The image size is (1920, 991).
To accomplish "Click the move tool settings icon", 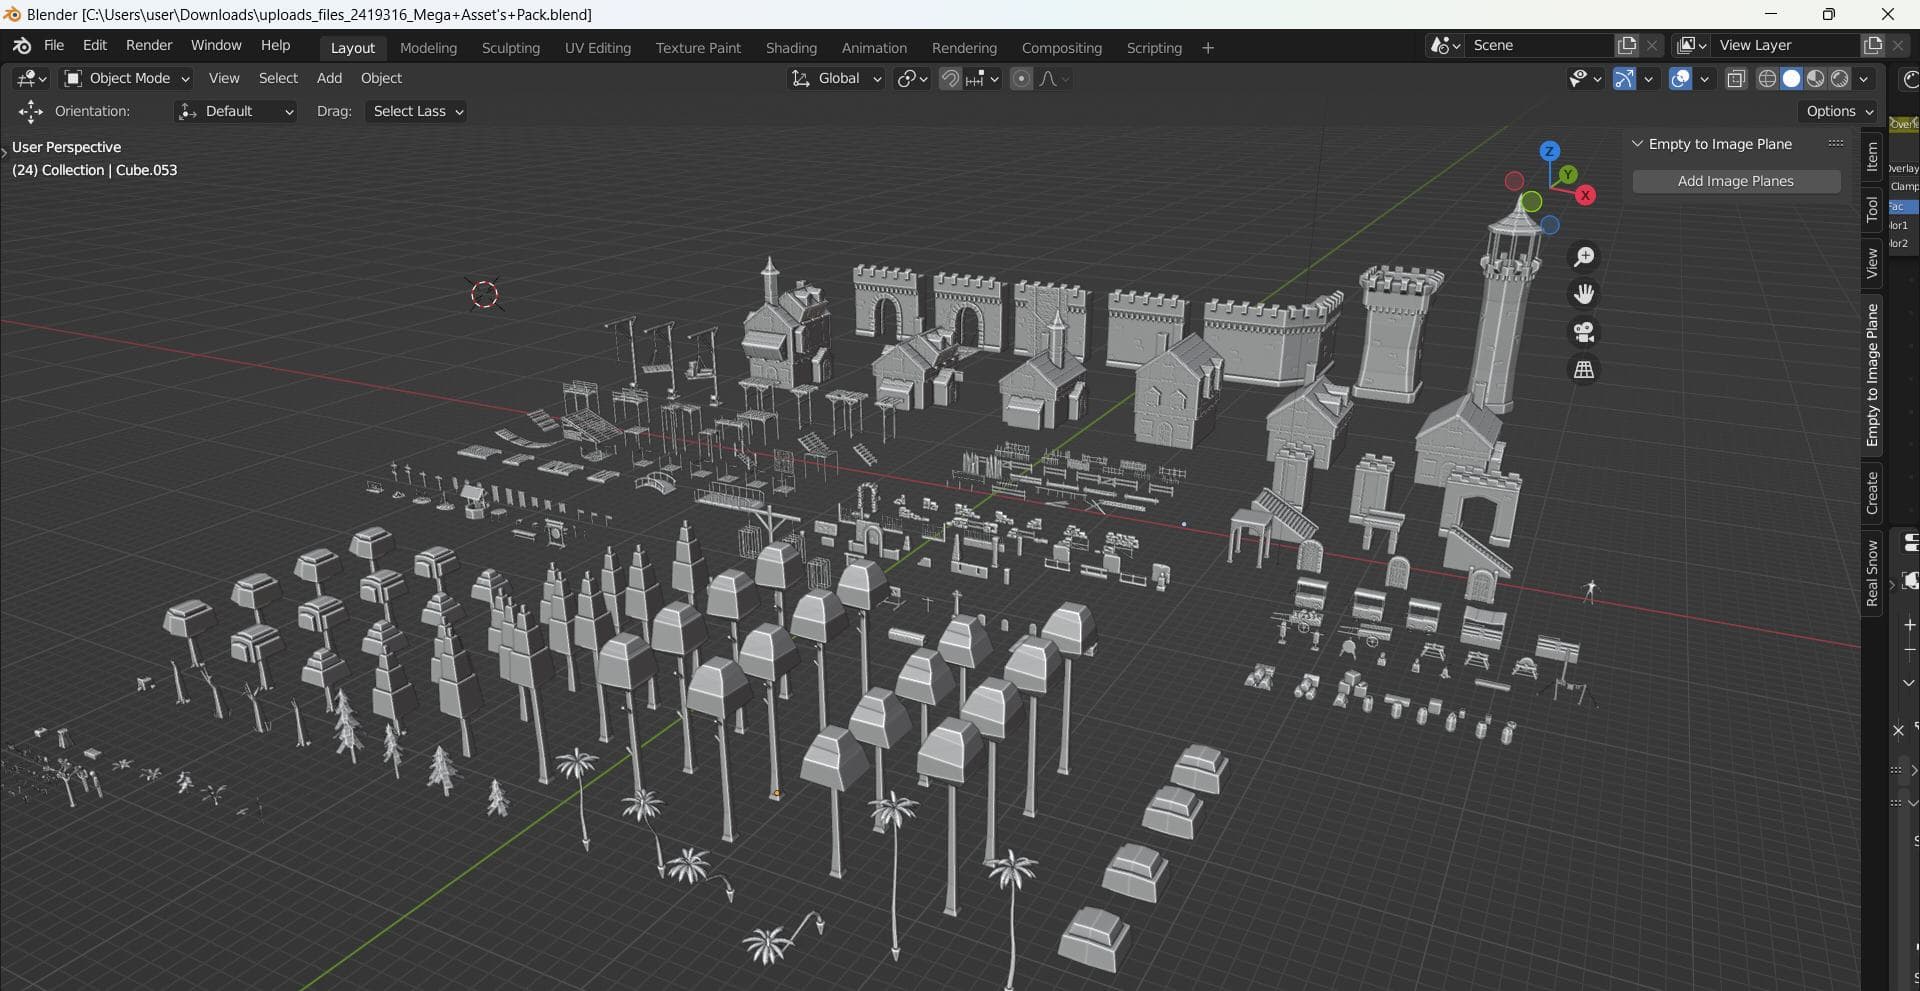I will click(31, 111).
